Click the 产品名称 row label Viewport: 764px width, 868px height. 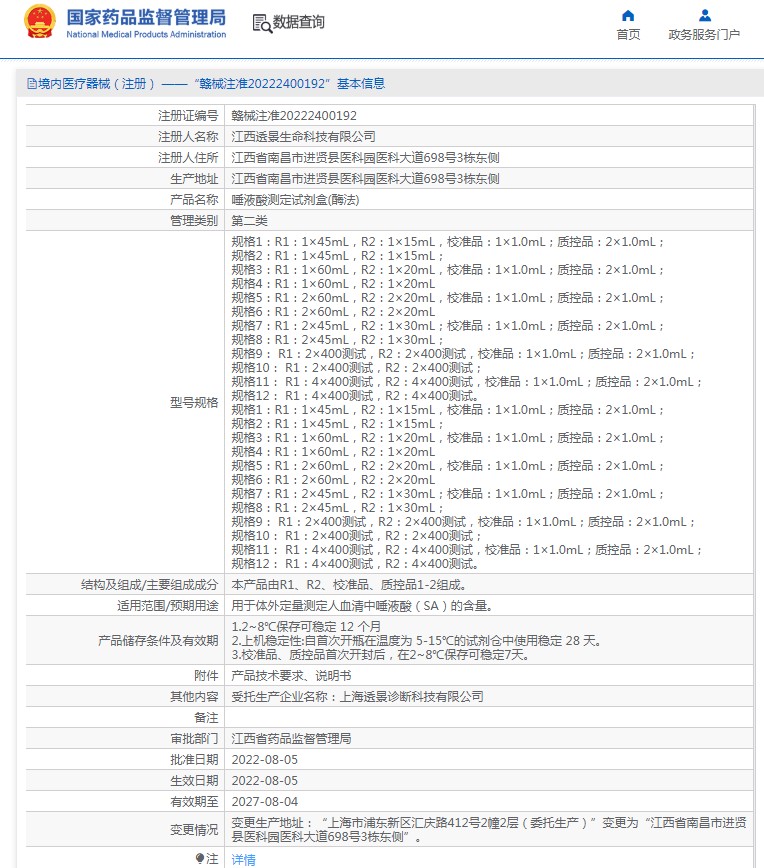click(x=194, y=200)
